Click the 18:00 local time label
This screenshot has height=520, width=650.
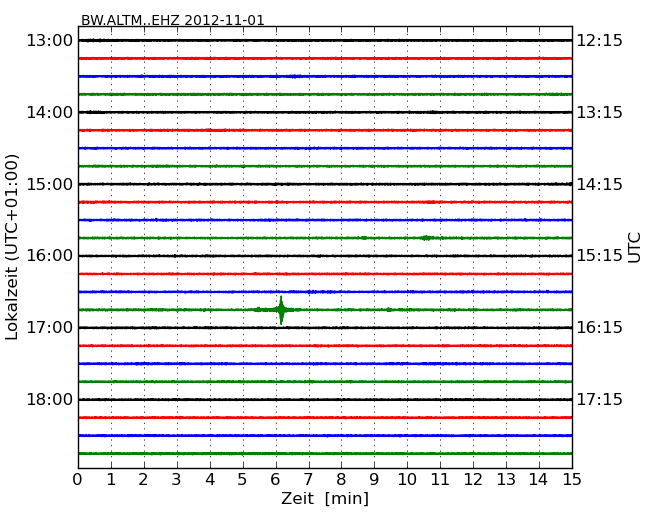(50, 399)
